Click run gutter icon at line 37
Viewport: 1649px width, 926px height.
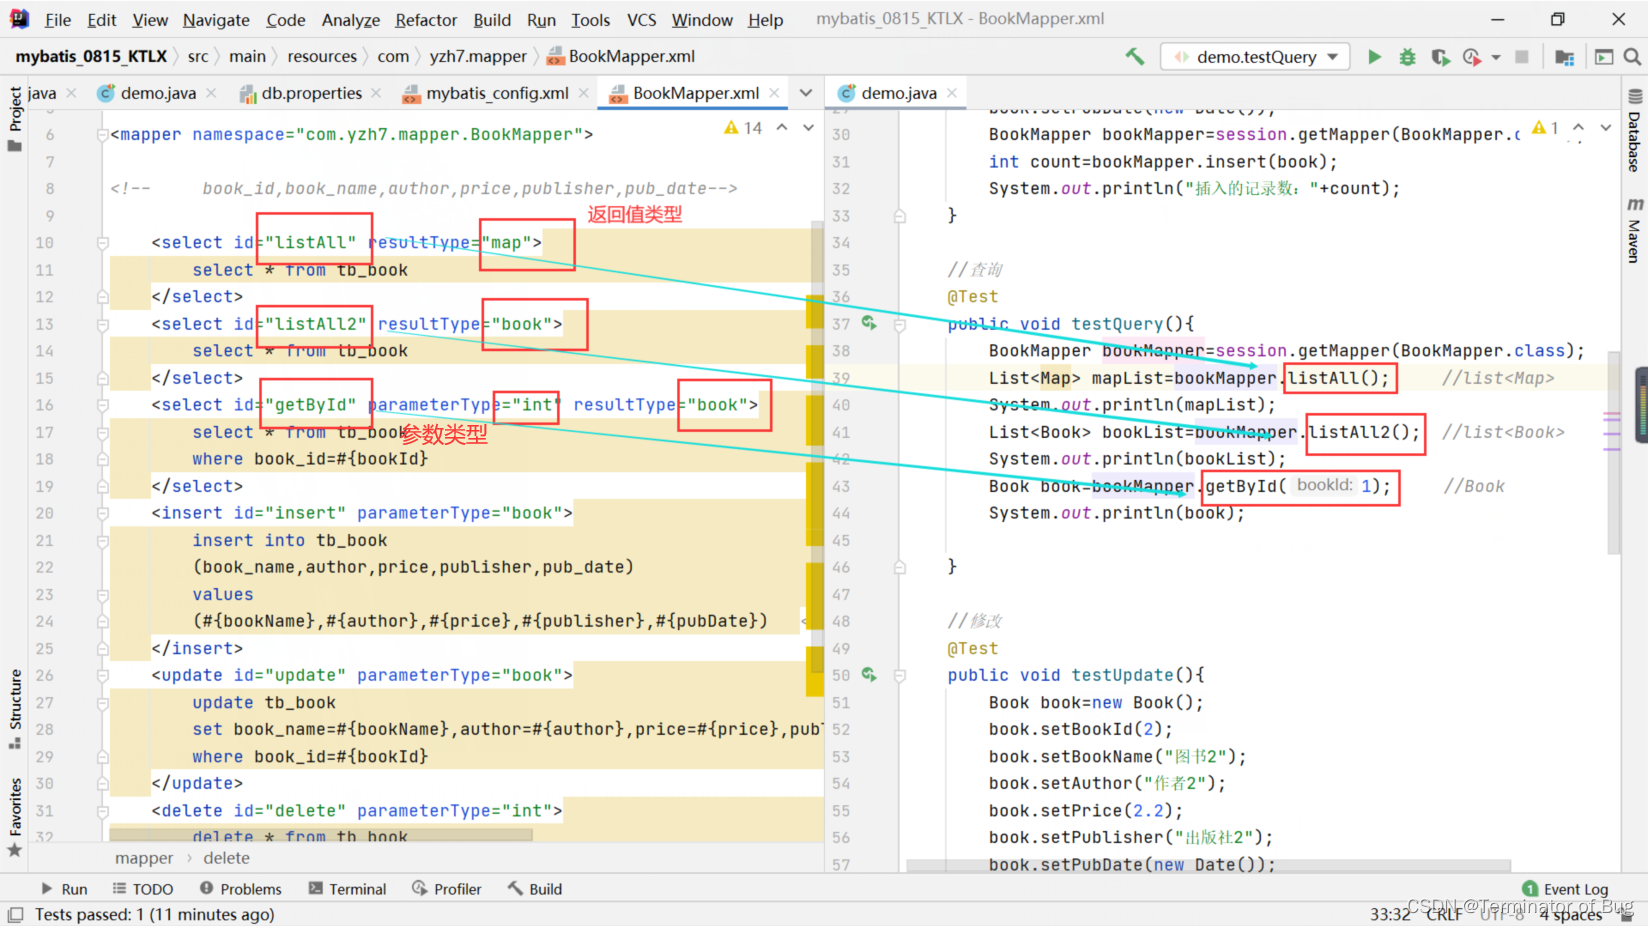coord(869,323)
